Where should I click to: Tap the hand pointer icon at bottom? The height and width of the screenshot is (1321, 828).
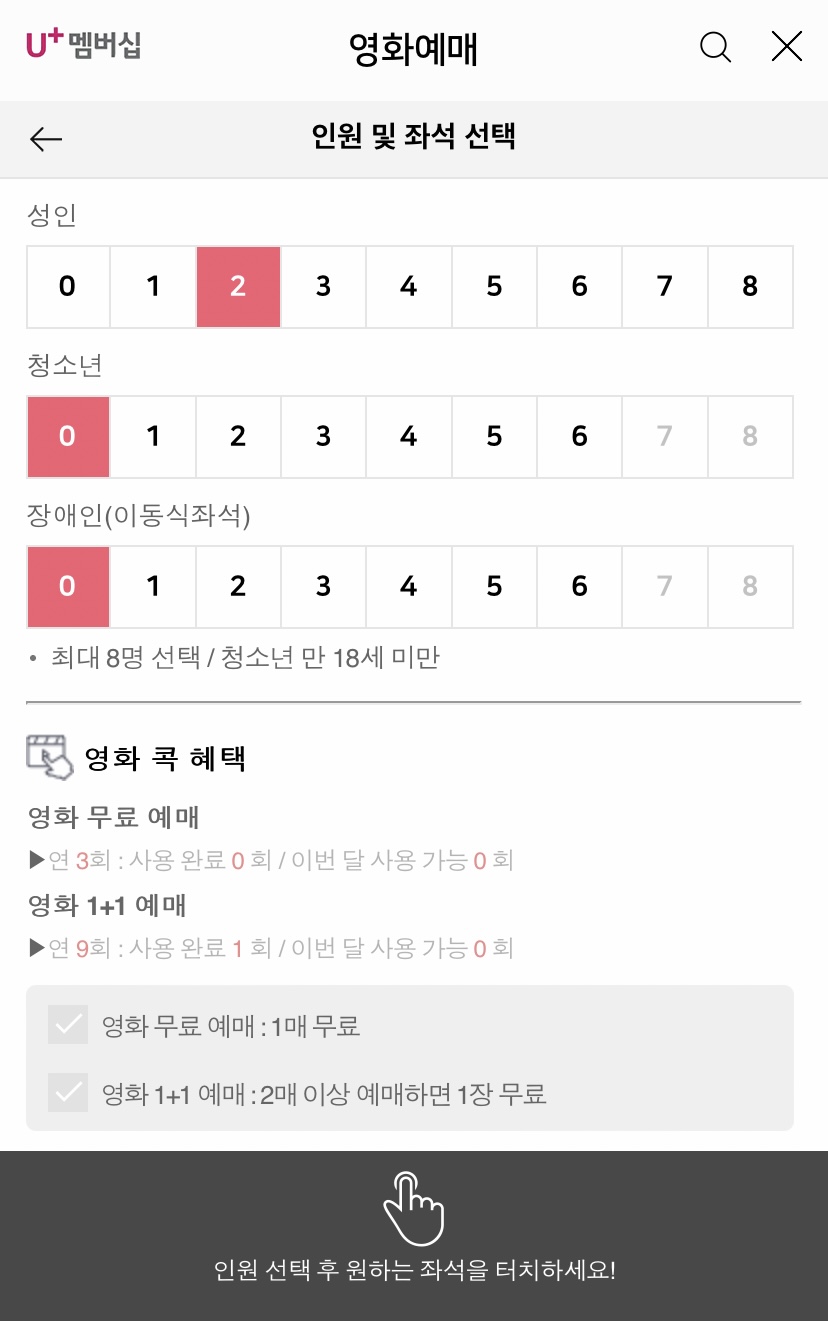pyautogui.click(x=413, y=1210)
